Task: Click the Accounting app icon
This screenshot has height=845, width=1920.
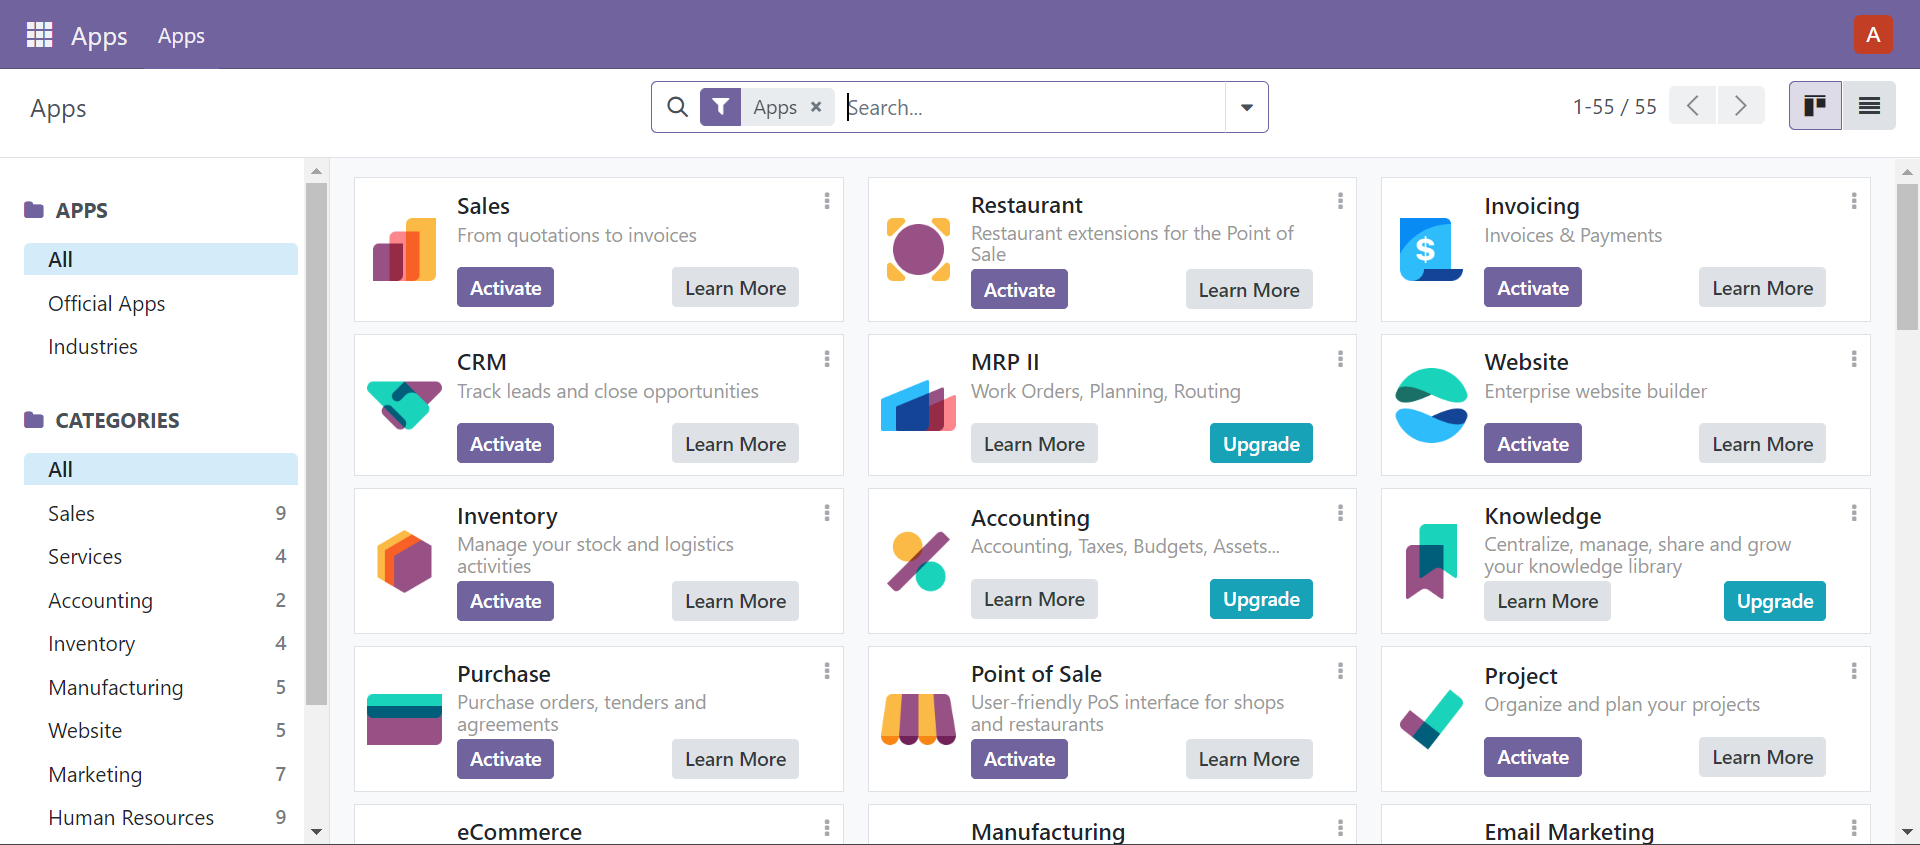Action: click(x=918, y=562)
